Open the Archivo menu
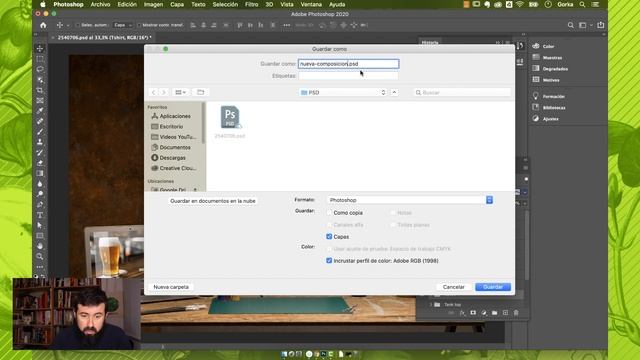640x360 pixels. point(100,4)
